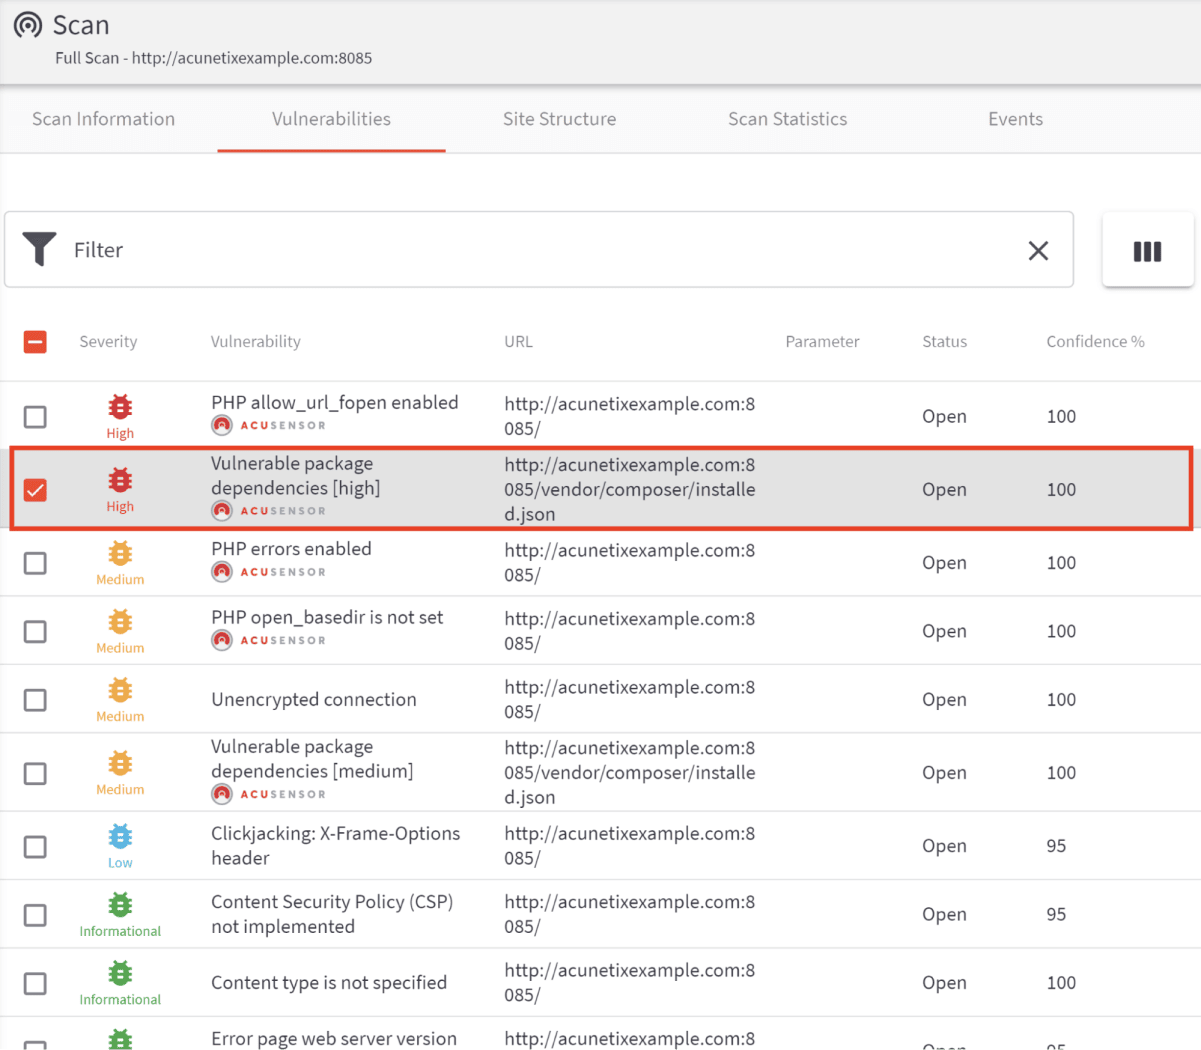Click the Low severity bug icon for Clickjacking
1201x1050 pixels.
[x=120, y=836]
